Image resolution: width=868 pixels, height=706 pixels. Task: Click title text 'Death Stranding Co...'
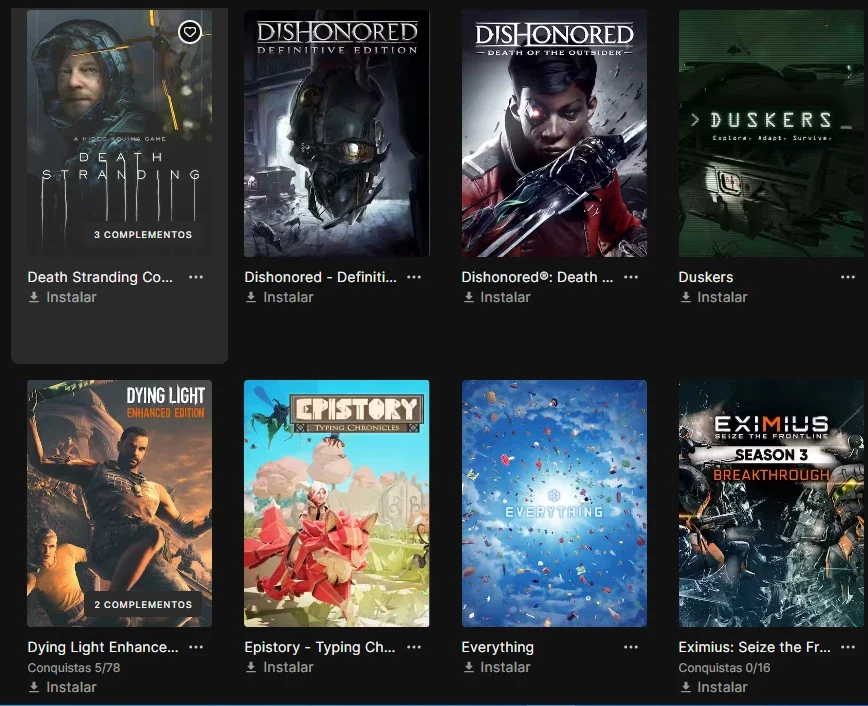coord(100,277)
